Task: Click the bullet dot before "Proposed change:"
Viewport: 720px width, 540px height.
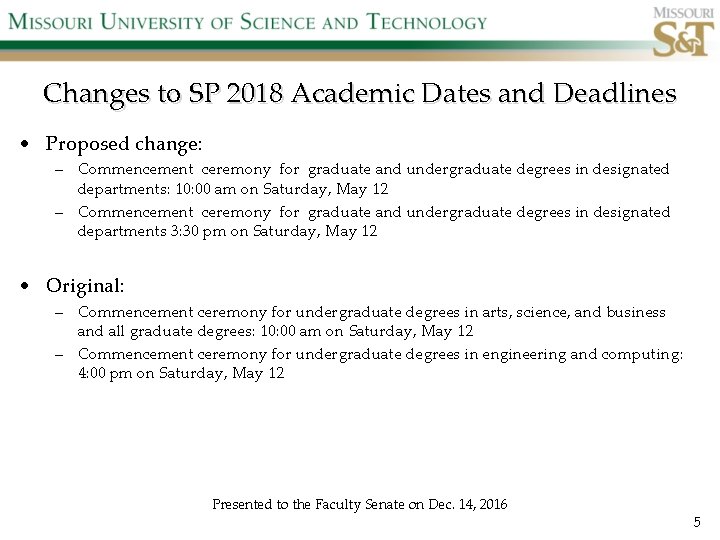Action: click(x=32, y=145)
